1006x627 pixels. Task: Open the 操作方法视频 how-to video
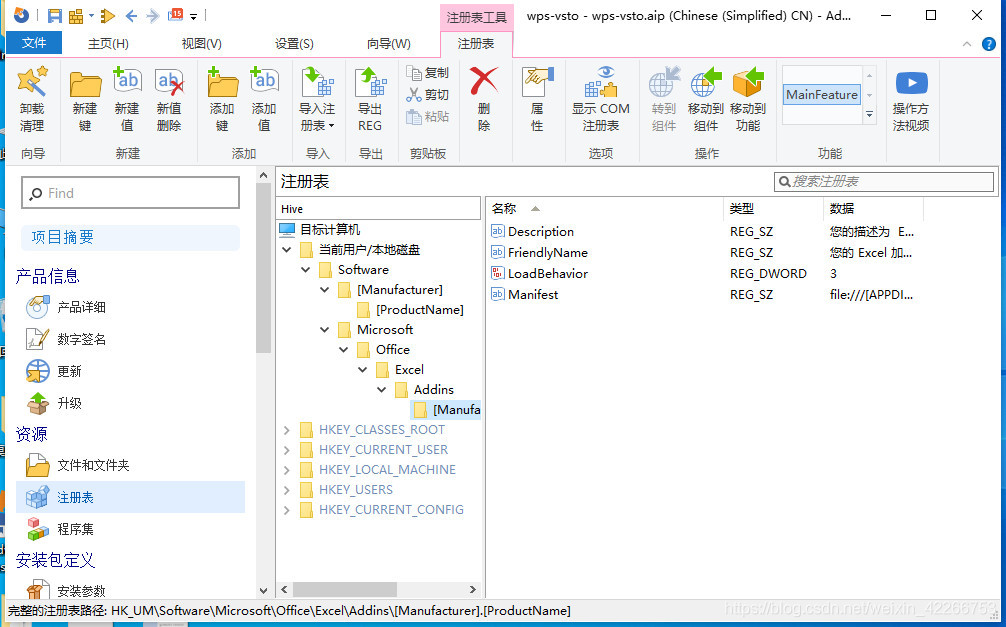click(x=911, y=98)
